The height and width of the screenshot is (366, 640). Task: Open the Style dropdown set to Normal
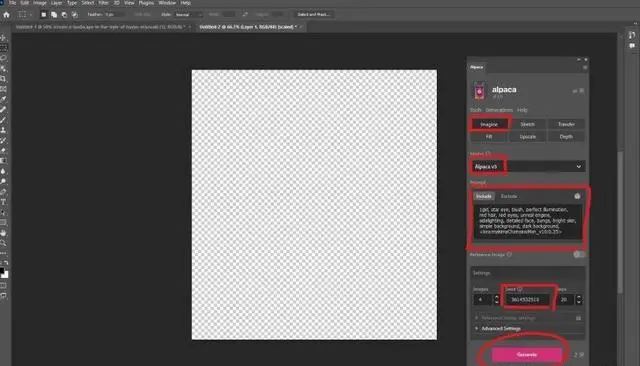tap(188, 15)
